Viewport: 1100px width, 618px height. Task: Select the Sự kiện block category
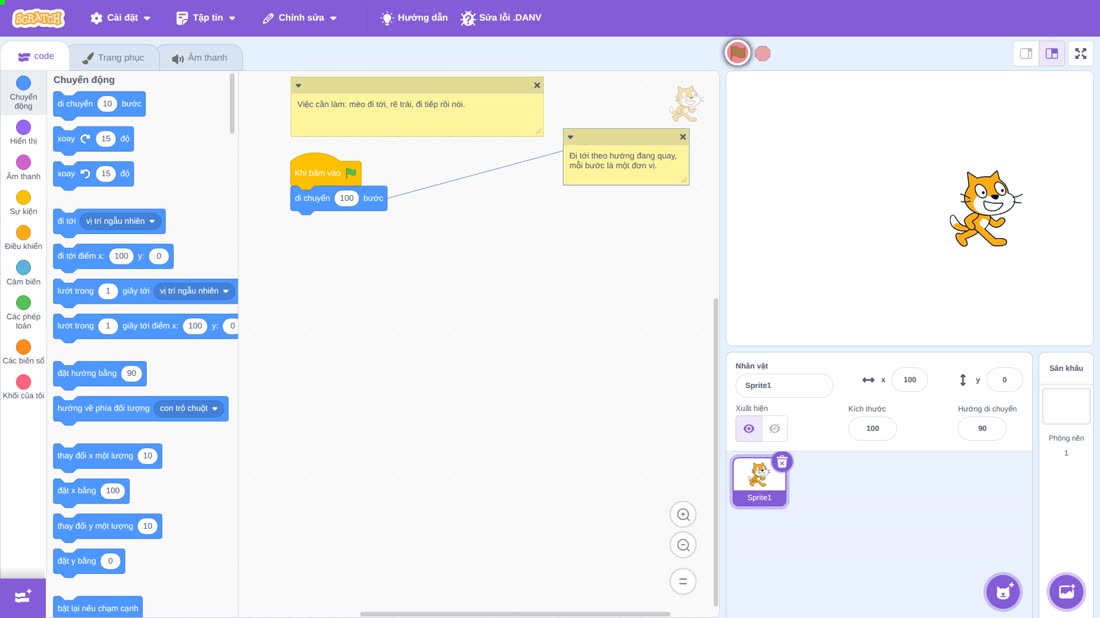(23, 202)
